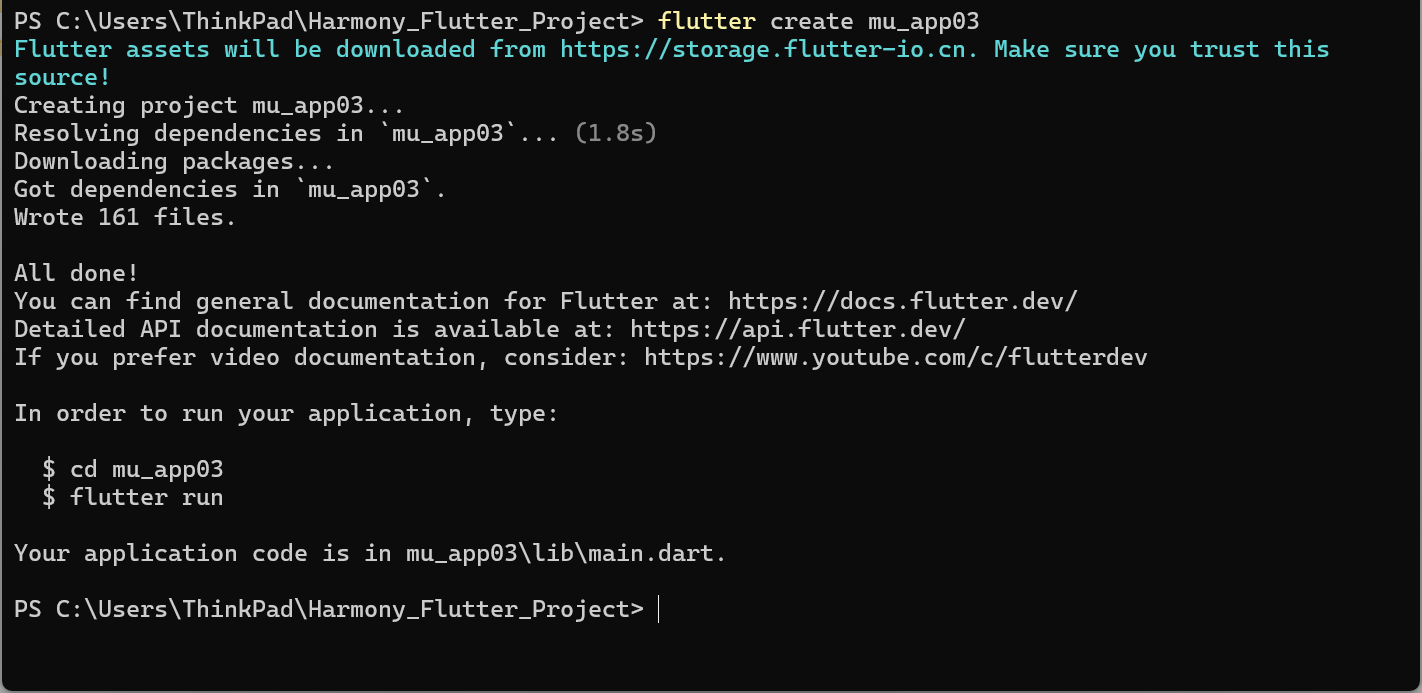Image resolution: width=1422 pixels, height=693 pixels.
Task: Click the 'Got dependencies in `mu_app03`.' line
Action: [x=230, y=189]
